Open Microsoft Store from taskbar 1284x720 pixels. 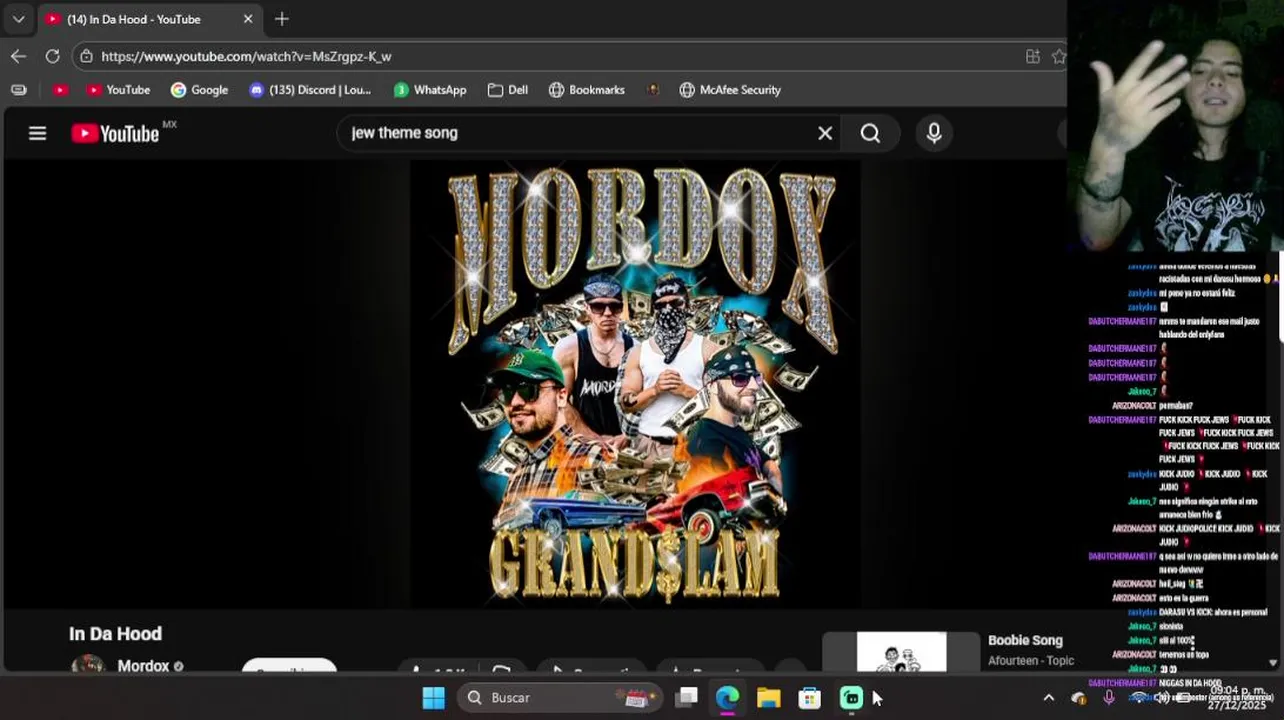(x=810, y=698)
